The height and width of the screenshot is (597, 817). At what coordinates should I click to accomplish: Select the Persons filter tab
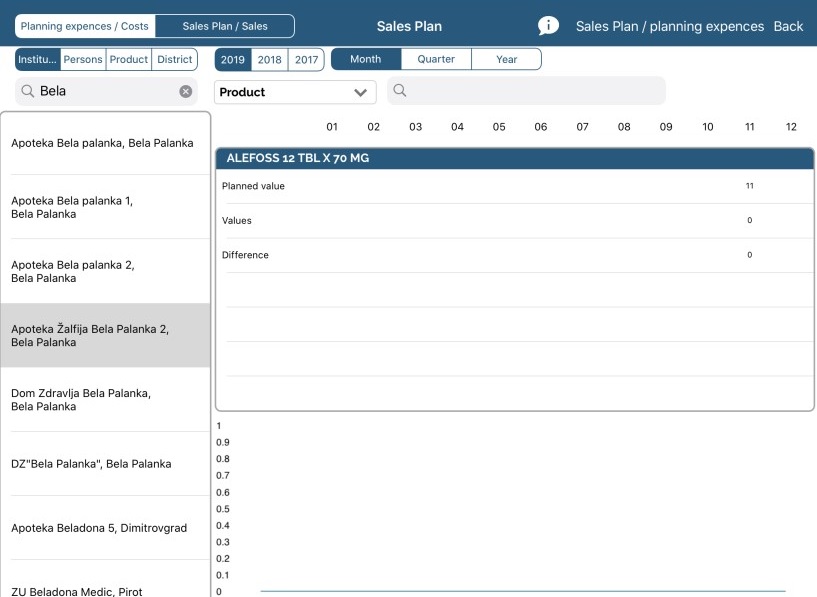(x=83, y=60)
